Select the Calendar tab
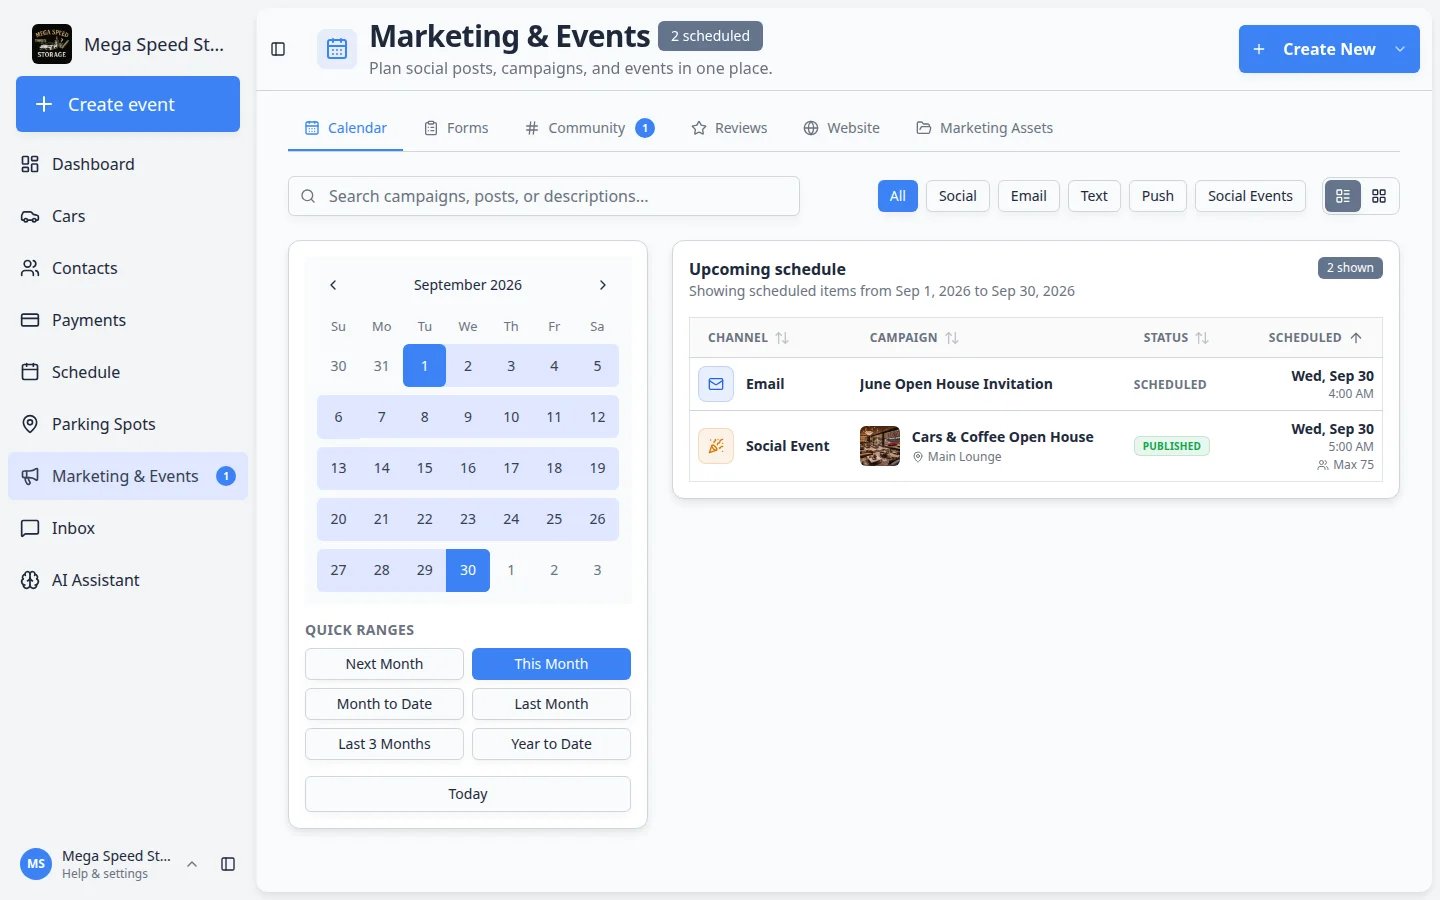The width and height of the screenshot is (1440, 900). (345, 128)
